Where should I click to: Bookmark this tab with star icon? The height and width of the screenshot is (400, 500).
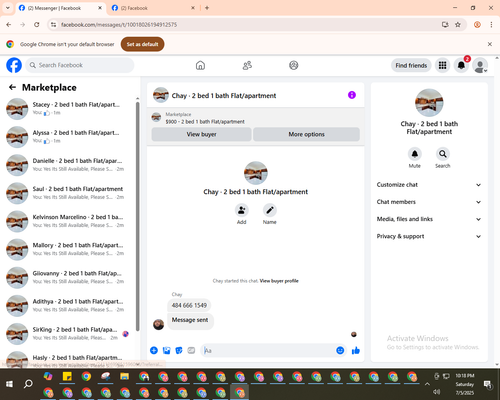(458, 25)
